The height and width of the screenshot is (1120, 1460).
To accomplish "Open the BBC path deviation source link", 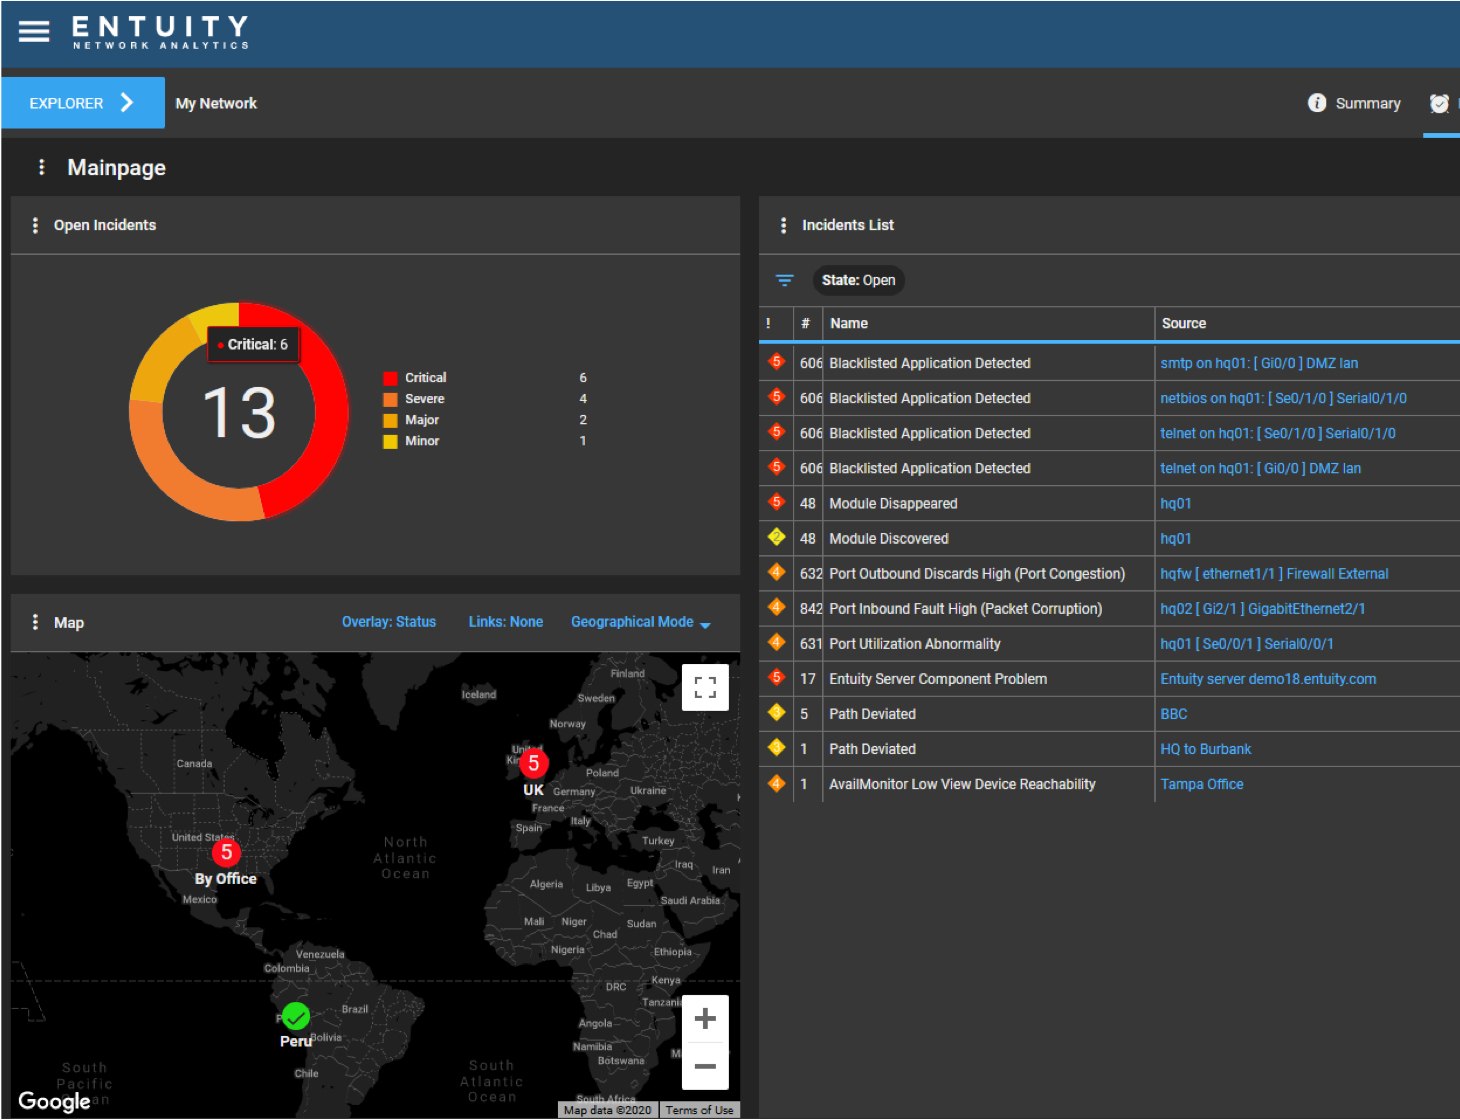I will tap(1173, 713).
